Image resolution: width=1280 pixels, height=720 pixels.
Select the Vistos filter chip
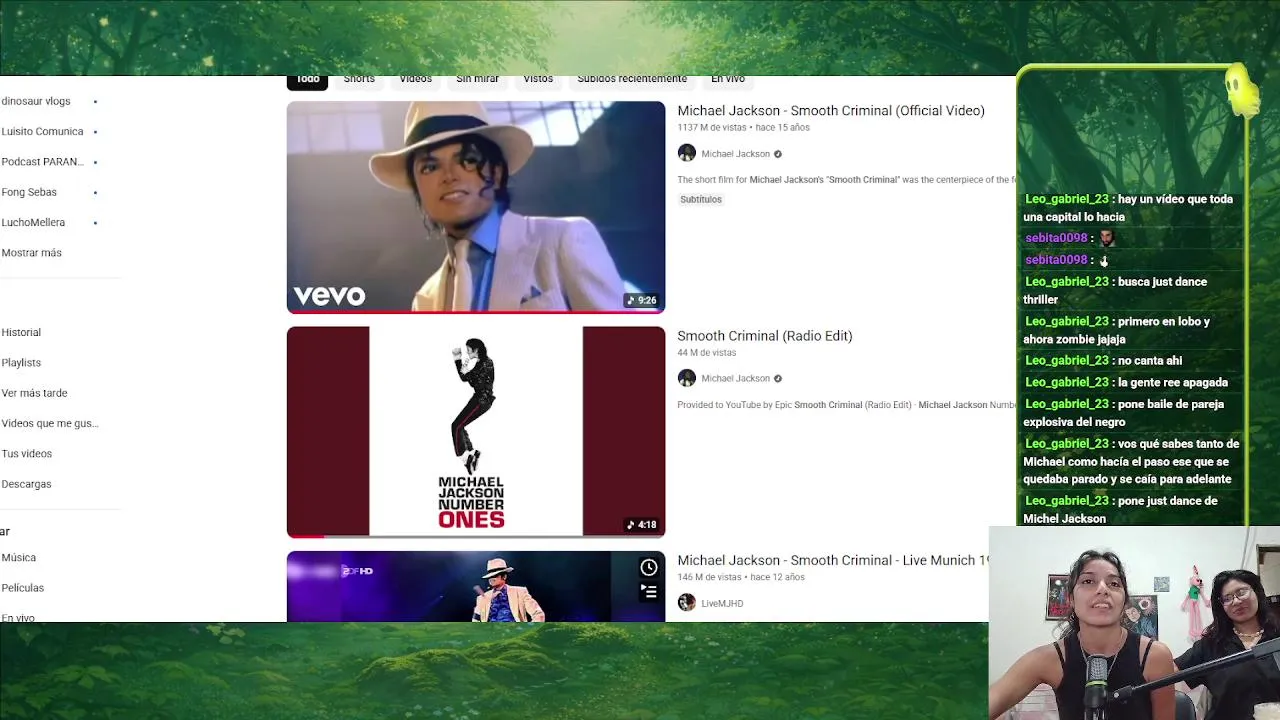pyautogui.click(x=538, y=80)
